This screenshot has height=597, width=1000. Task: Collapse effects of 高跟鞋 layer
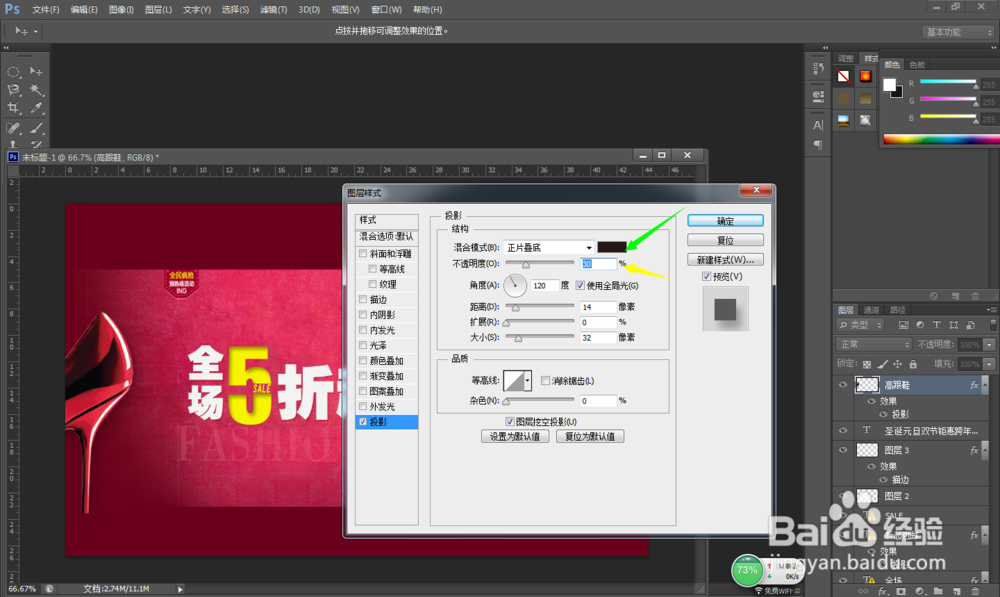tap(985, 385)
